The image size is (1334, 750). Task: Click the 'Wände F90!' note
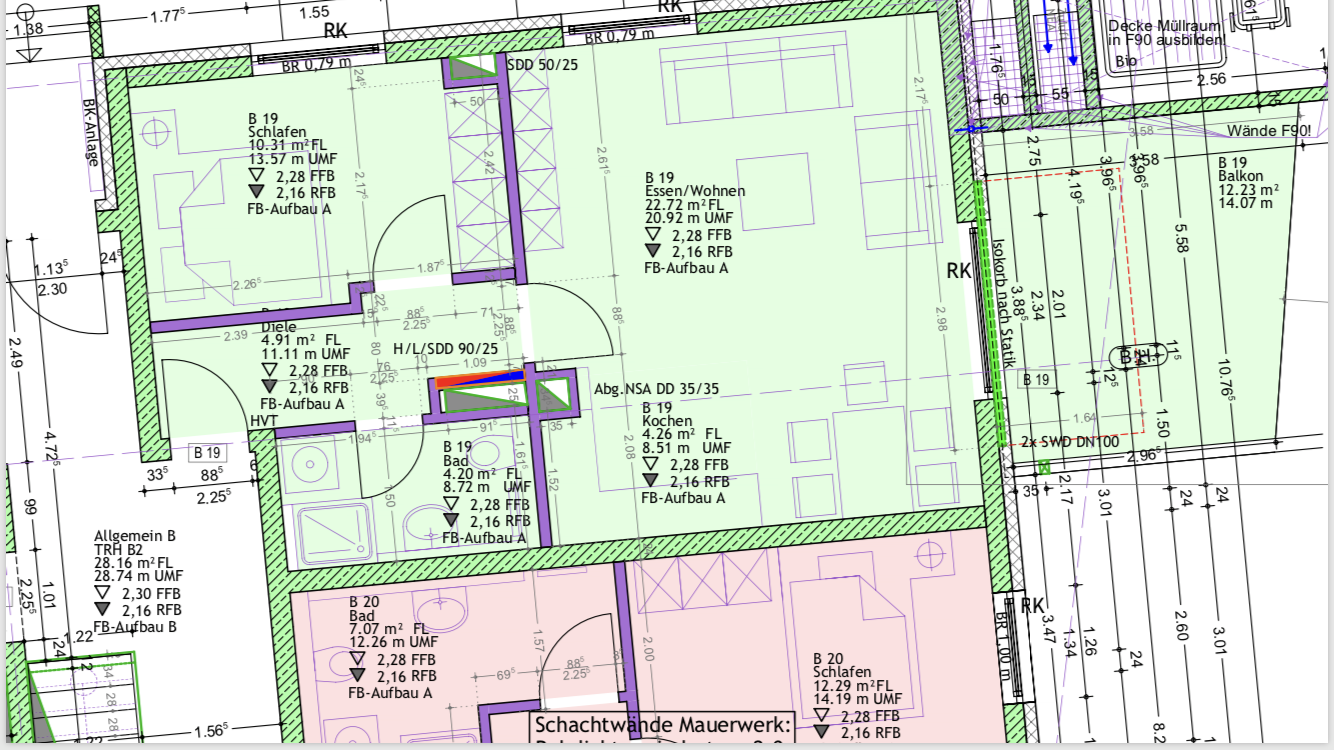coord(1267,132)
